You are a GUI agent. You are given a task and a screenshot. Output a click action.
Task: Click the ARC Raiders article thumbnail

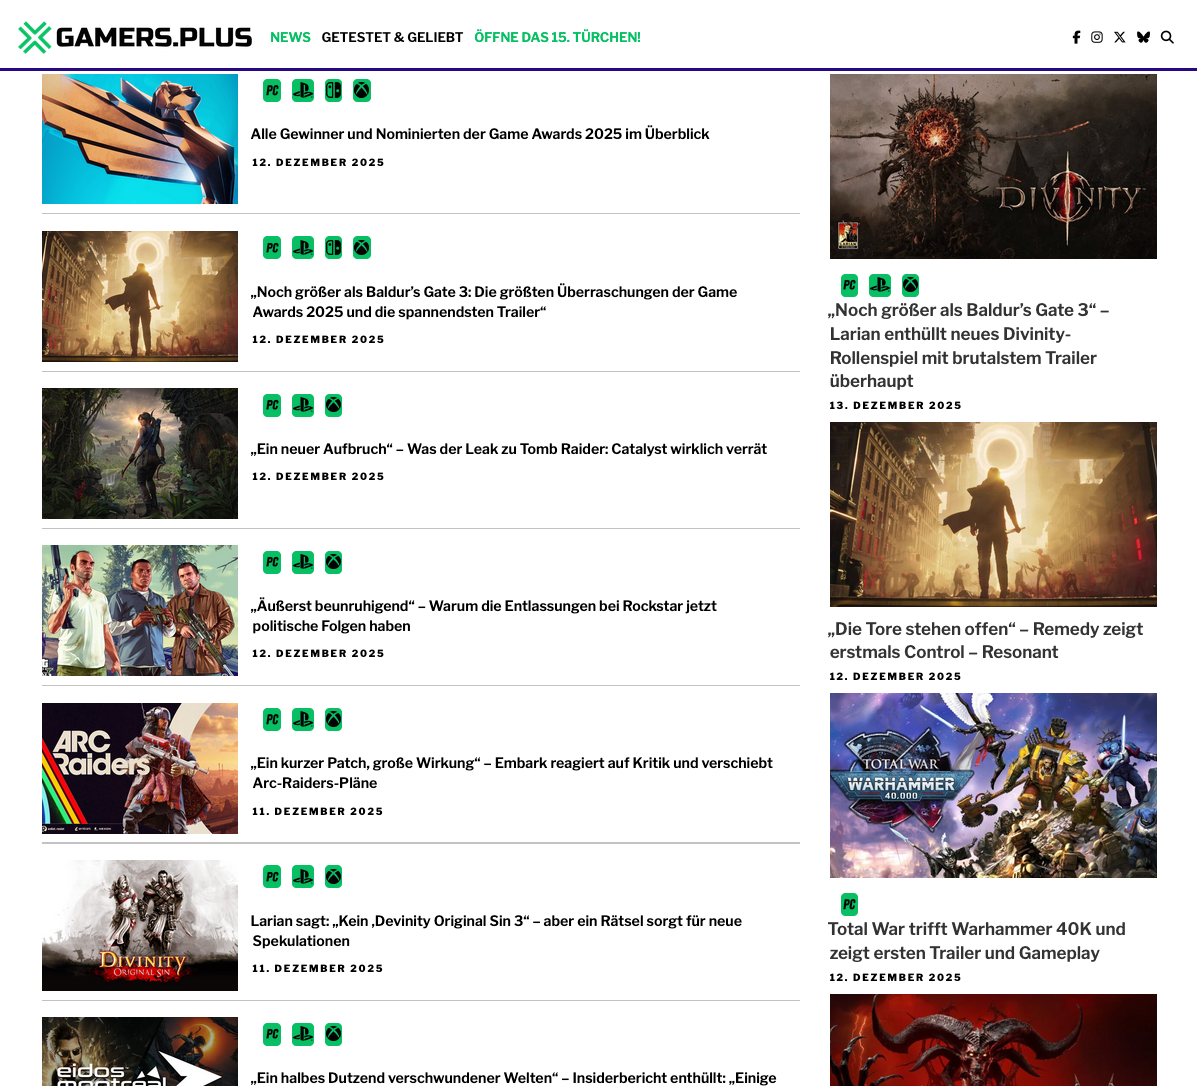tap(140, 768)
